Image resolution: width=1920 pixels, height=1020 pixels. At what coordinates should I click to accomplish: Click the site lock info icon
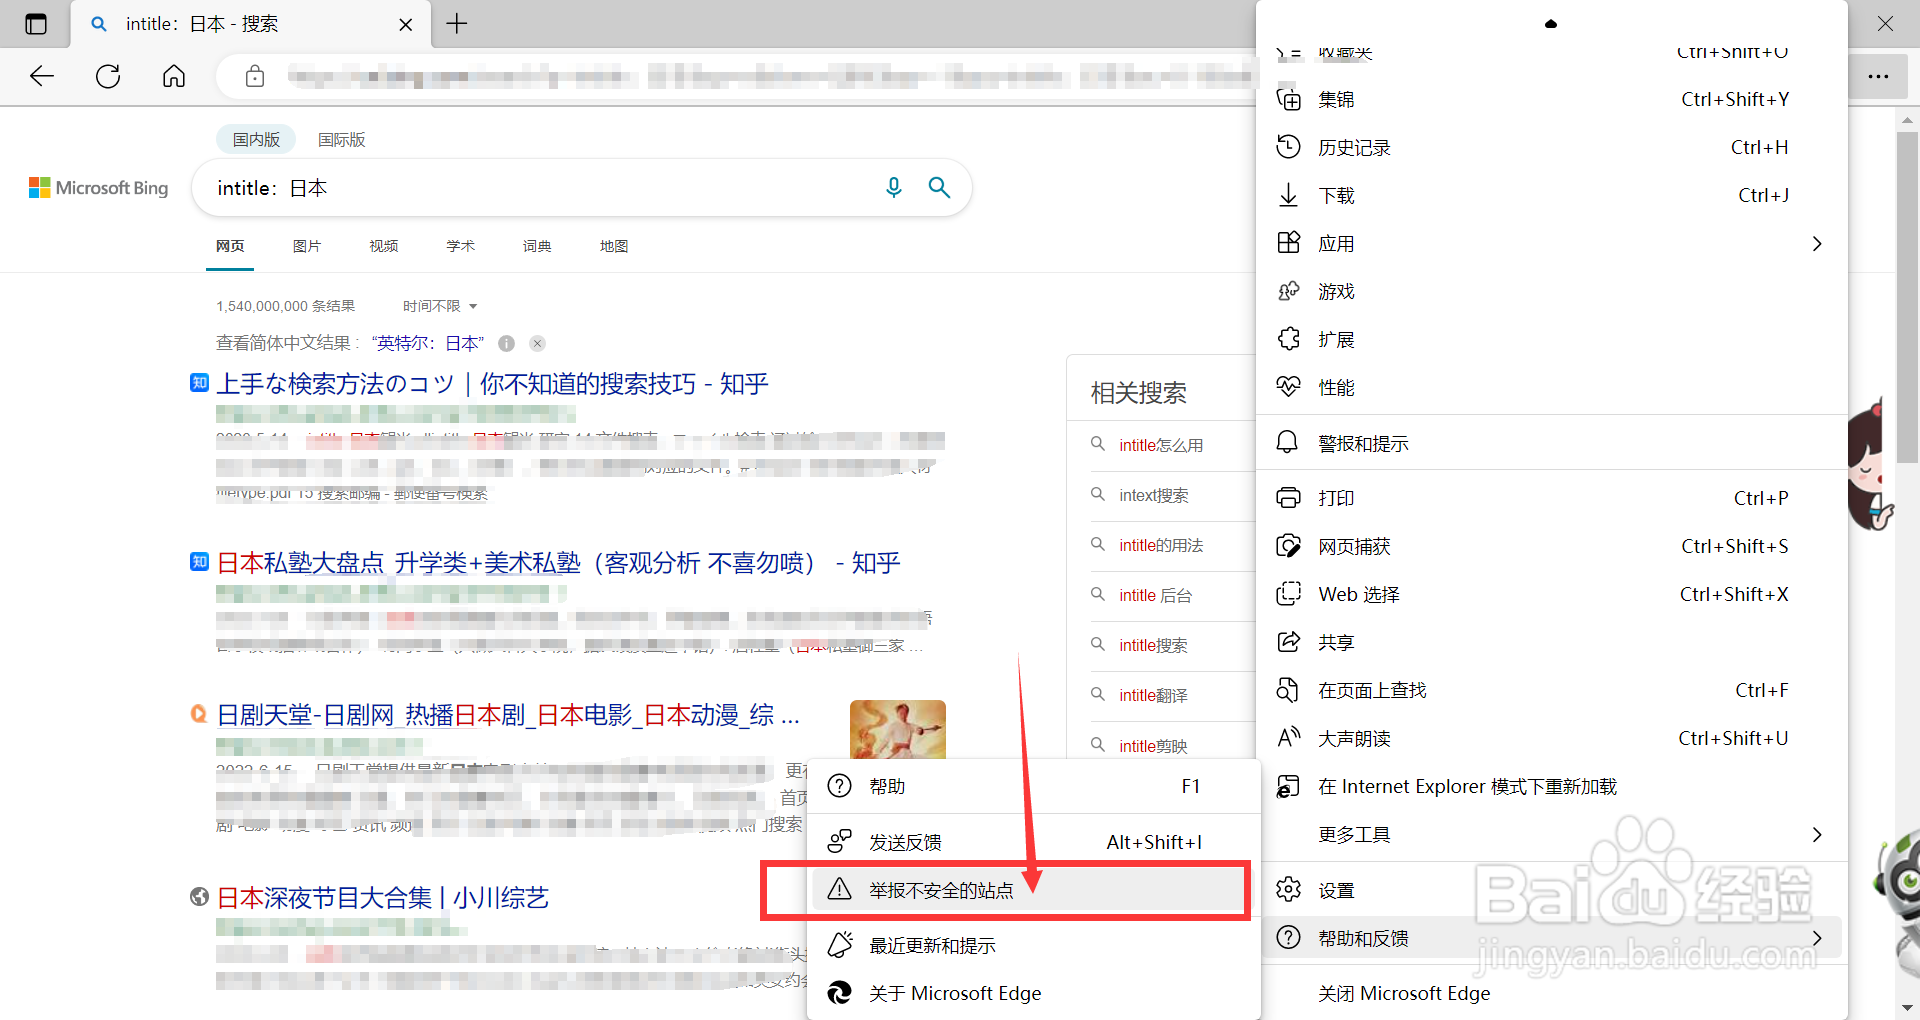click(x=255, y=76)
